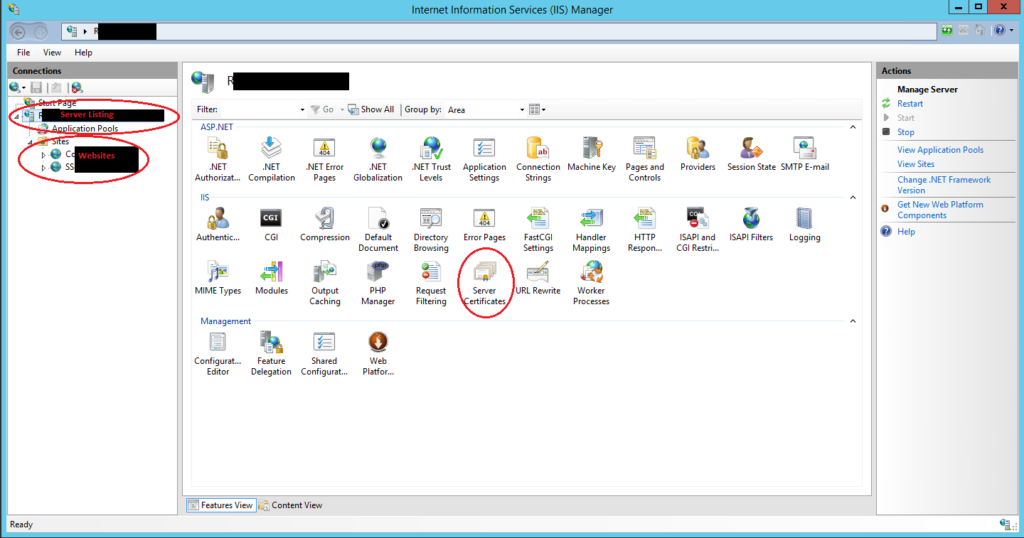
Task: Open ISAPI Filters feature
Action: click(x=751, y=225)
